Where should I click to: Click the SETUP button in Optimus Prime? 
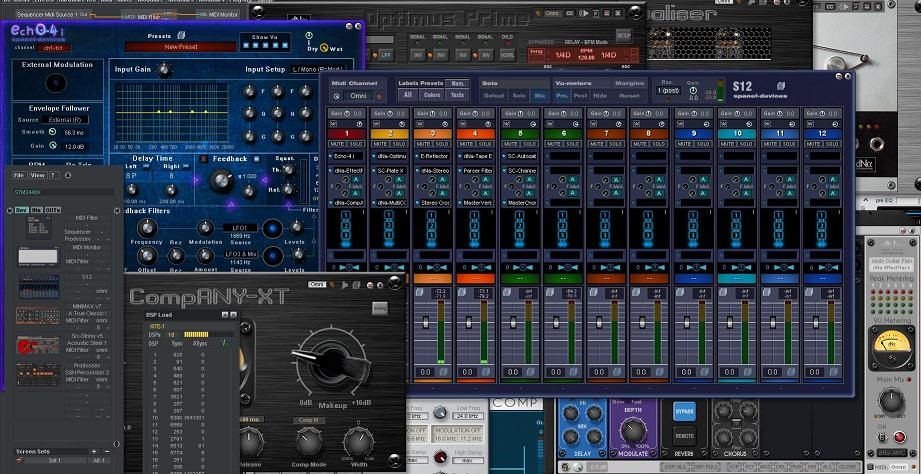(x=623, y=36)
